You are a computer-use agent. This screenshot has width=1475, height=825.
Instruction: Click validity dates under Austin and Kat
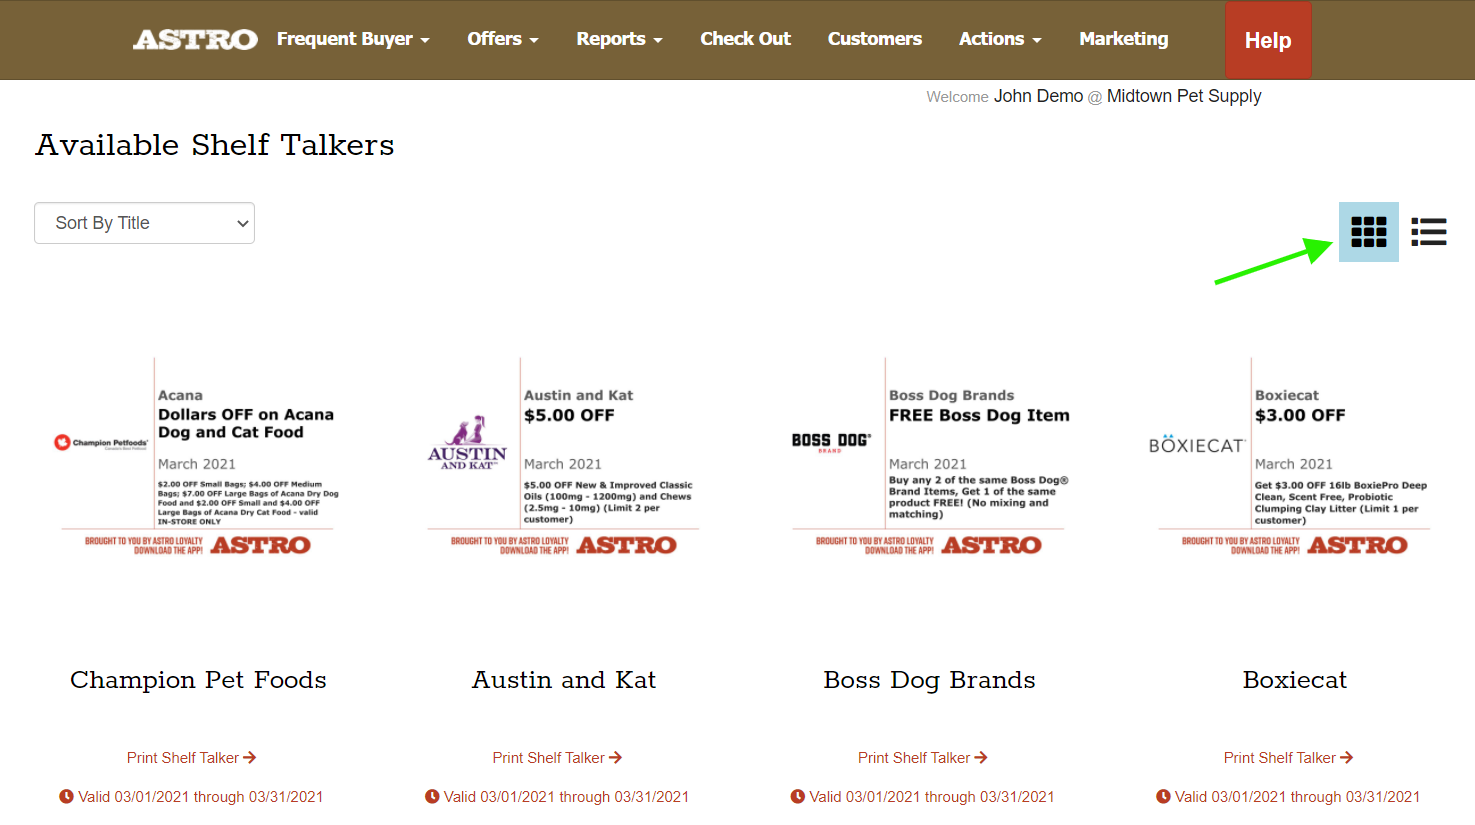[x=567, y=797]
